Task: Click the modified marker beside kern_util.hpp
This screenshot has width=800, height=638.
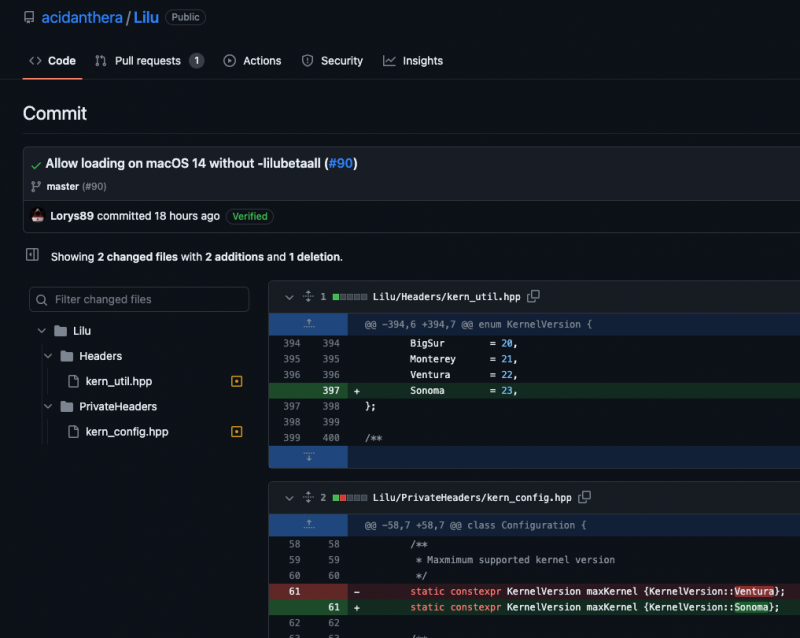Action: pyautogui.click(x=237, y=381)
